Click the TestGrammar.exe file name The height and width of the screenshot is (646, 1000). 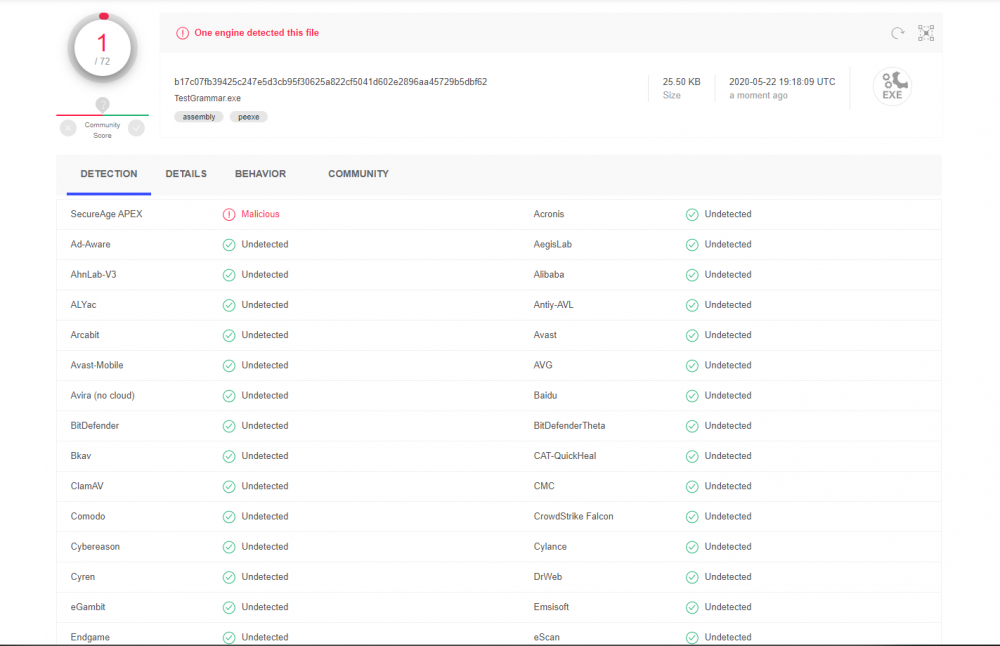207,98
